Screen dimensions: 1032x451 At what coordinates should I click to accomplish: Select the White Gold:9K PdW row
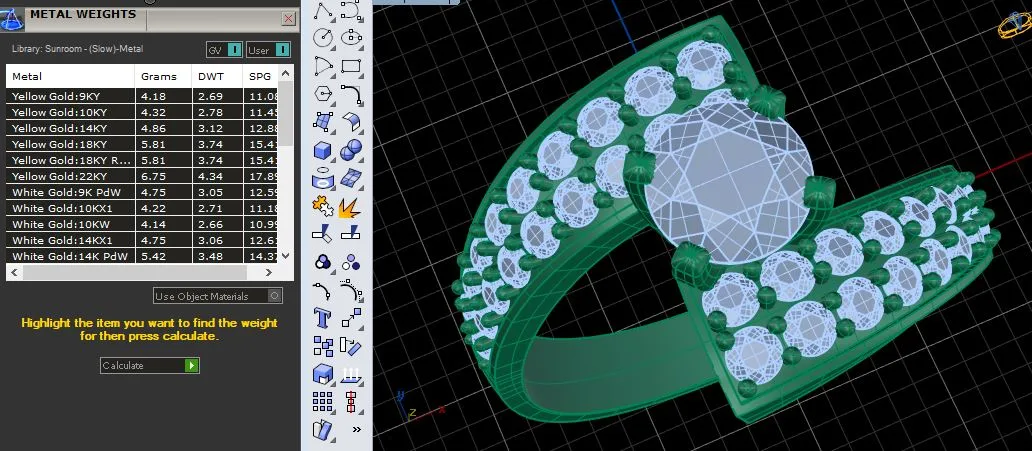[142, 192]
